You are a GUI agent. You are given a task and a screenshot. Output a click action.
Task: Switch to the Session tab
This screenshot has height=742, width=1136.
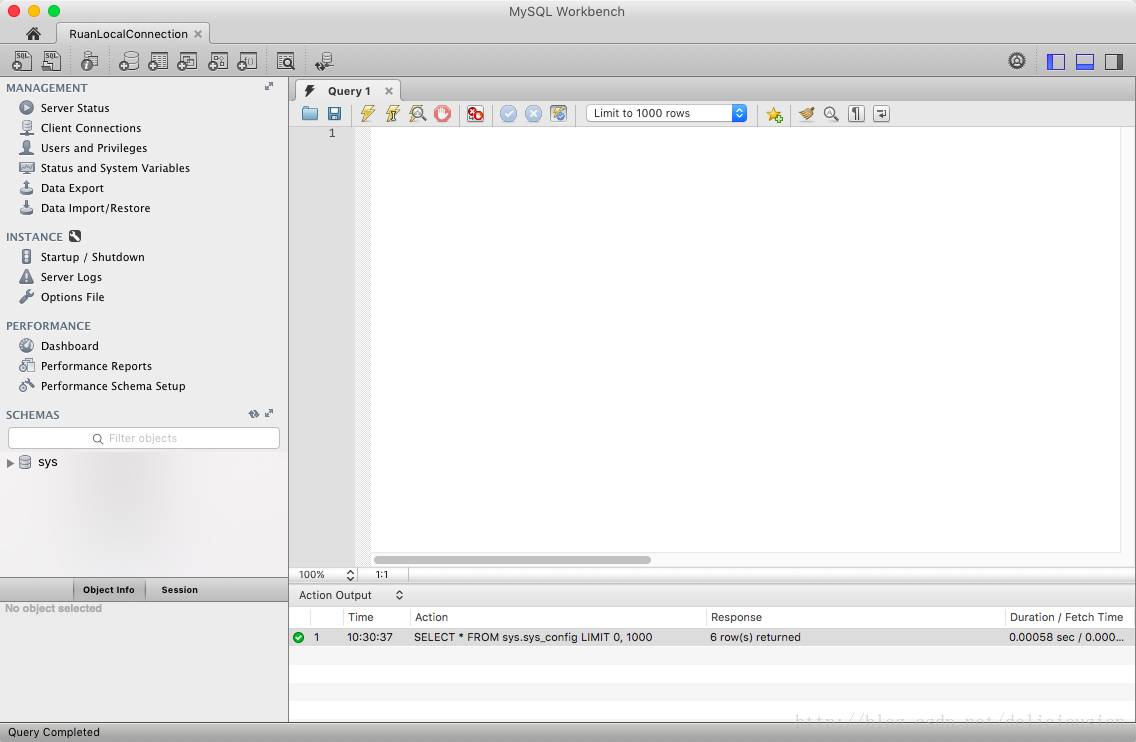[180, 590]
